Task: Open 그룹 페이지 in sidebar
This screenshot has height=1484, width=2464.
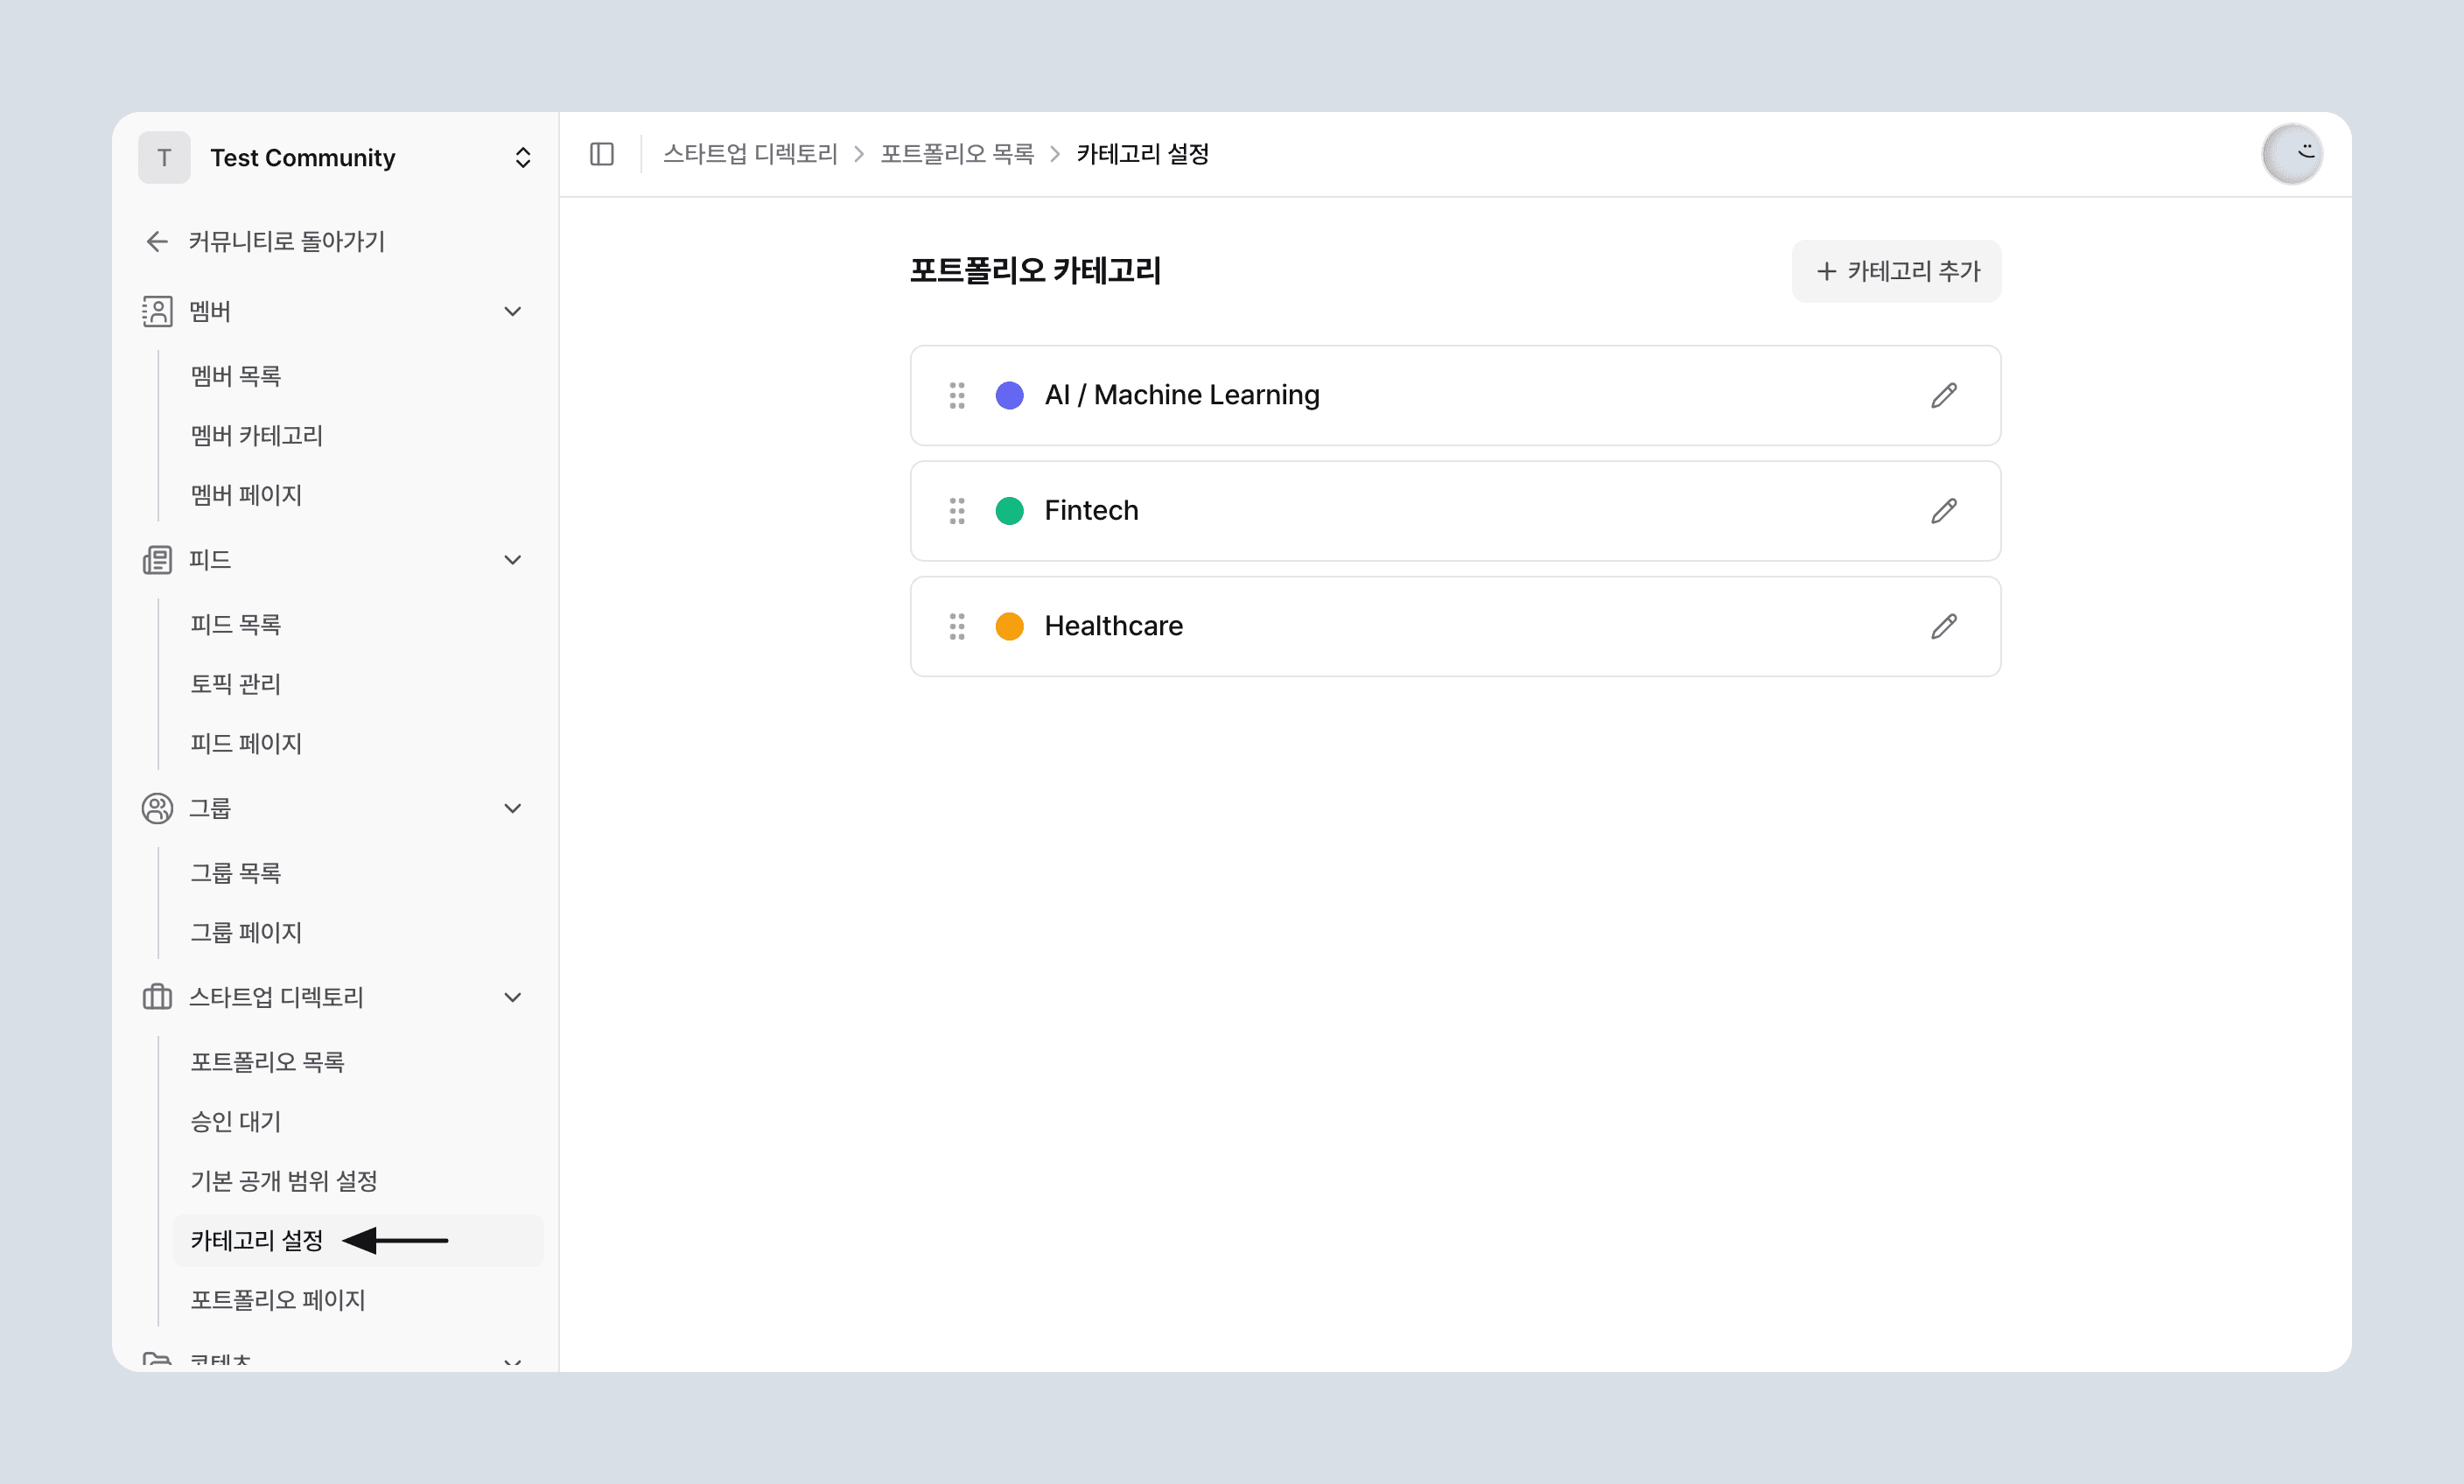Action: 246,933
